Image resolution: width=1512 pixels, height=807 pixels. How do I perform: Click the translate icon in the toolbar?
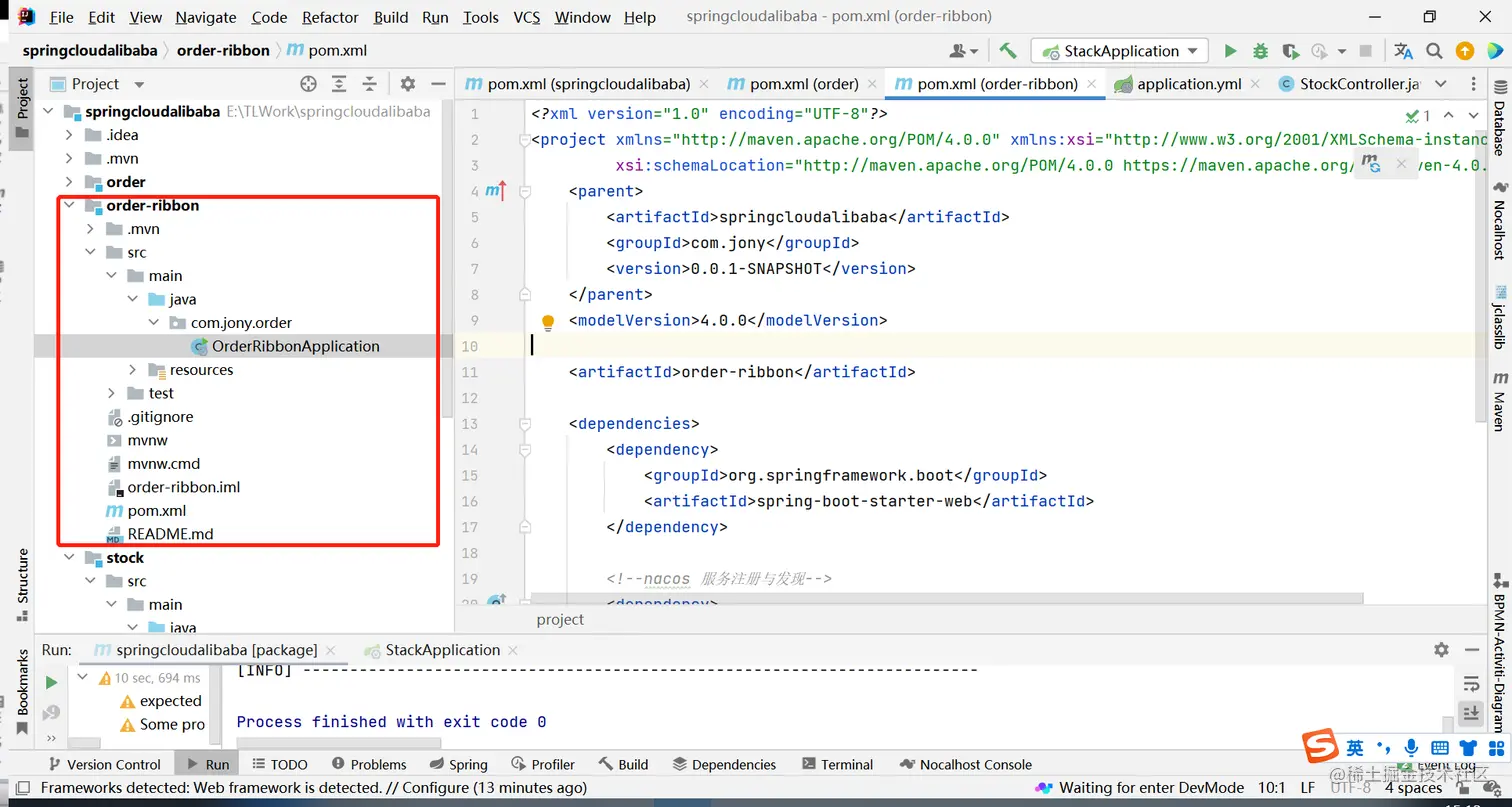1403,51
